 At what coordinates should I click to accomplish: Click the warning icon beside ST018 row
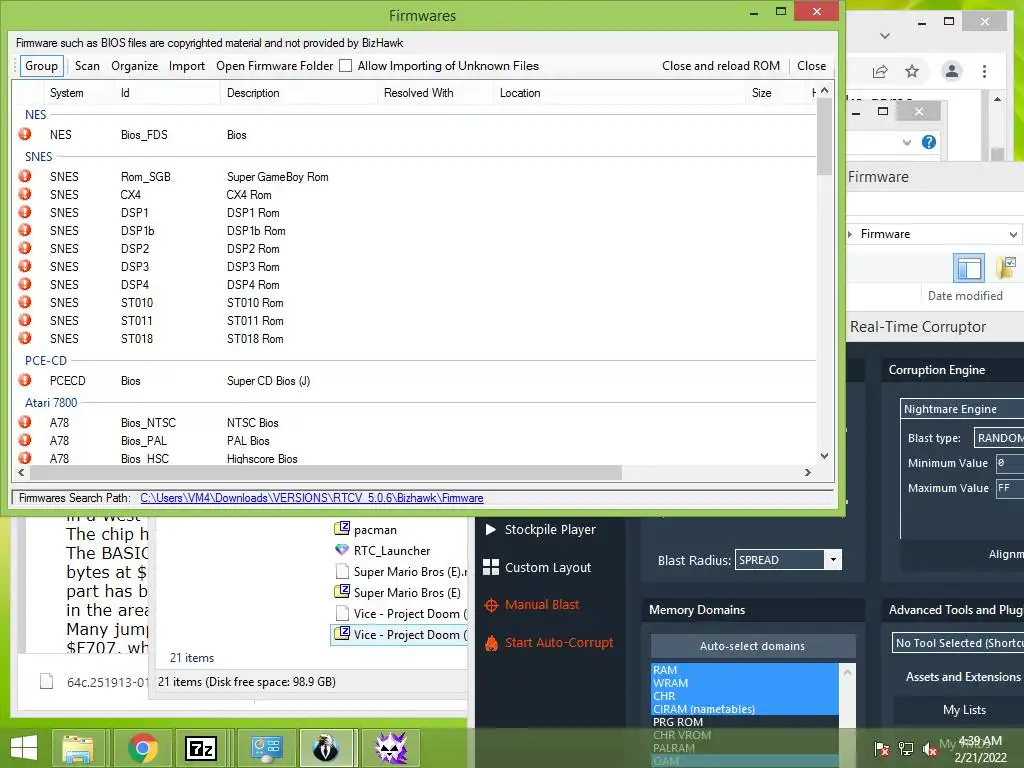25,338
